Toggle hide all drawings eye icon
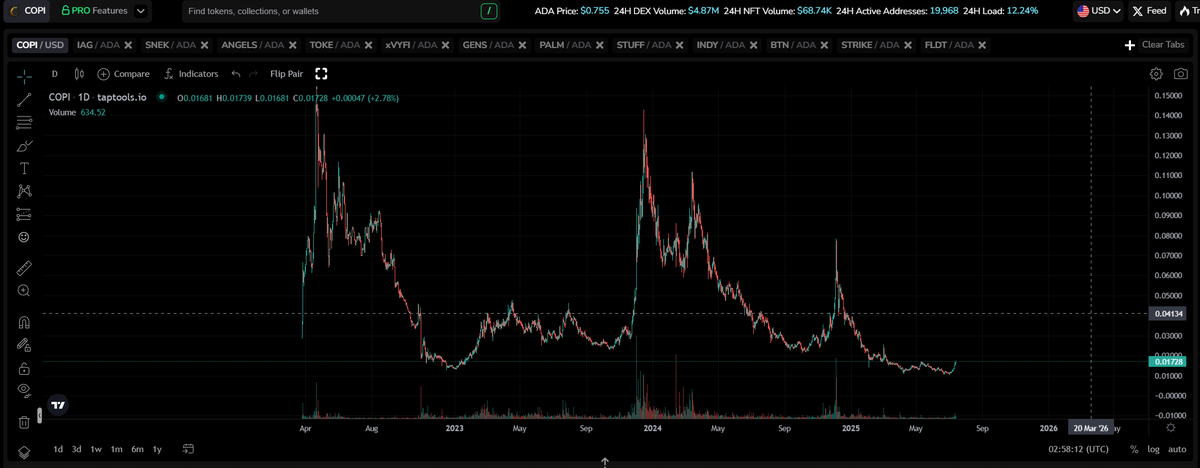This screenshot has height=468, width=1200. 24,390
